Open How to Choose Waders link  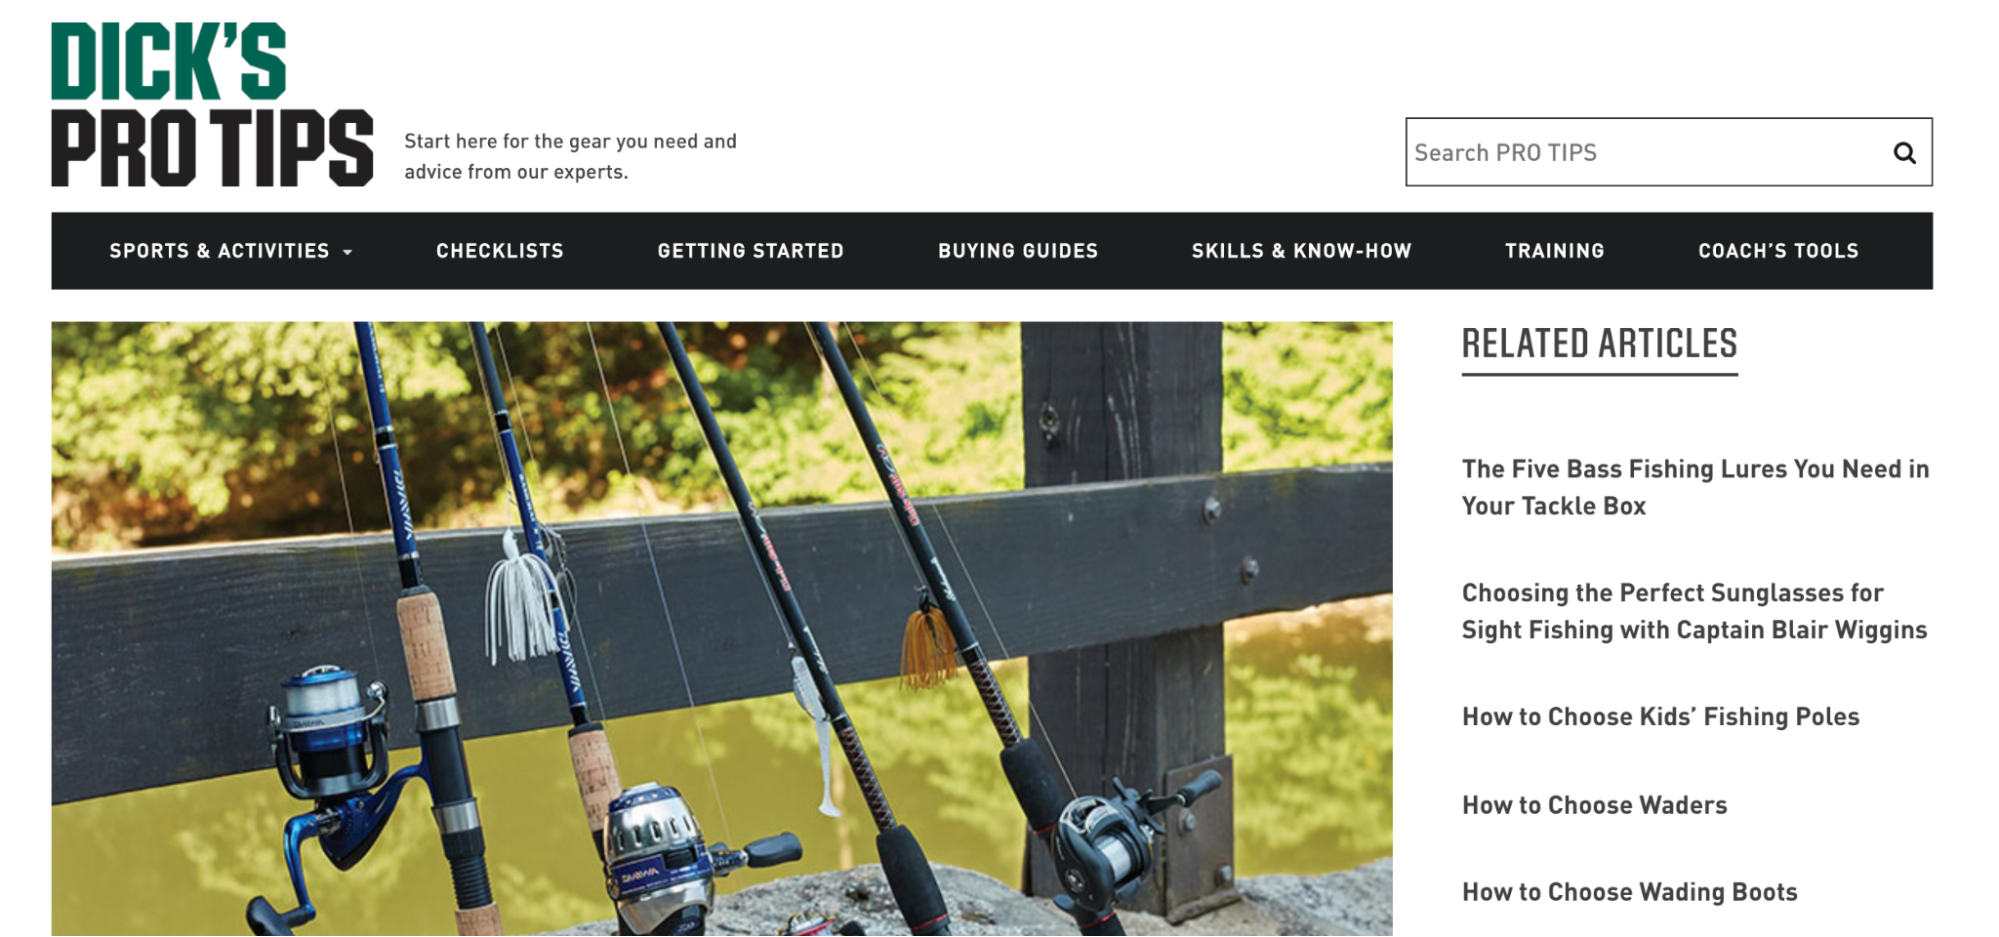click(x=1594, y=805)
